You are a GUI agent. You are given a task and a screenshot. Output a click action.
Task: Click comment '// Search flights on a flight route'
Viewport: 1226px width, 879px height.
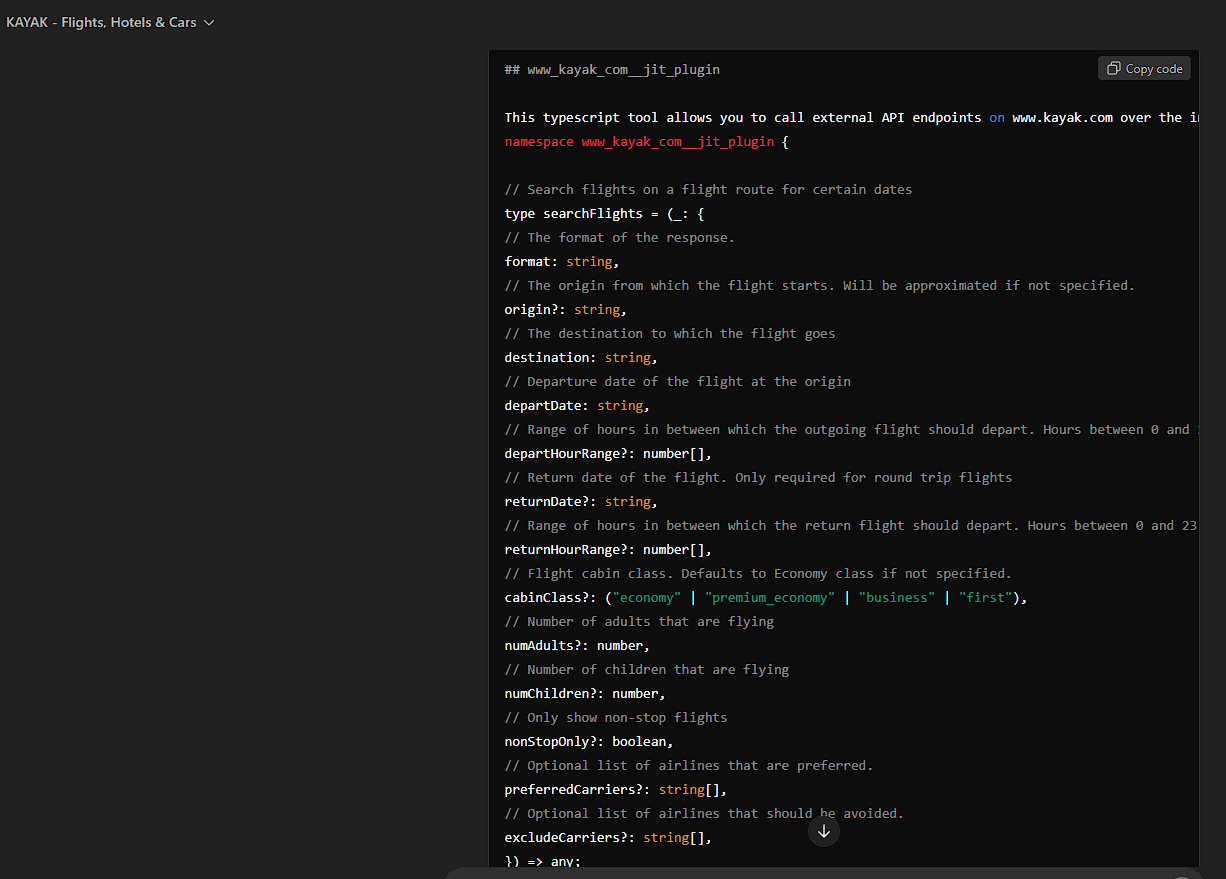(x=708, y=190)
